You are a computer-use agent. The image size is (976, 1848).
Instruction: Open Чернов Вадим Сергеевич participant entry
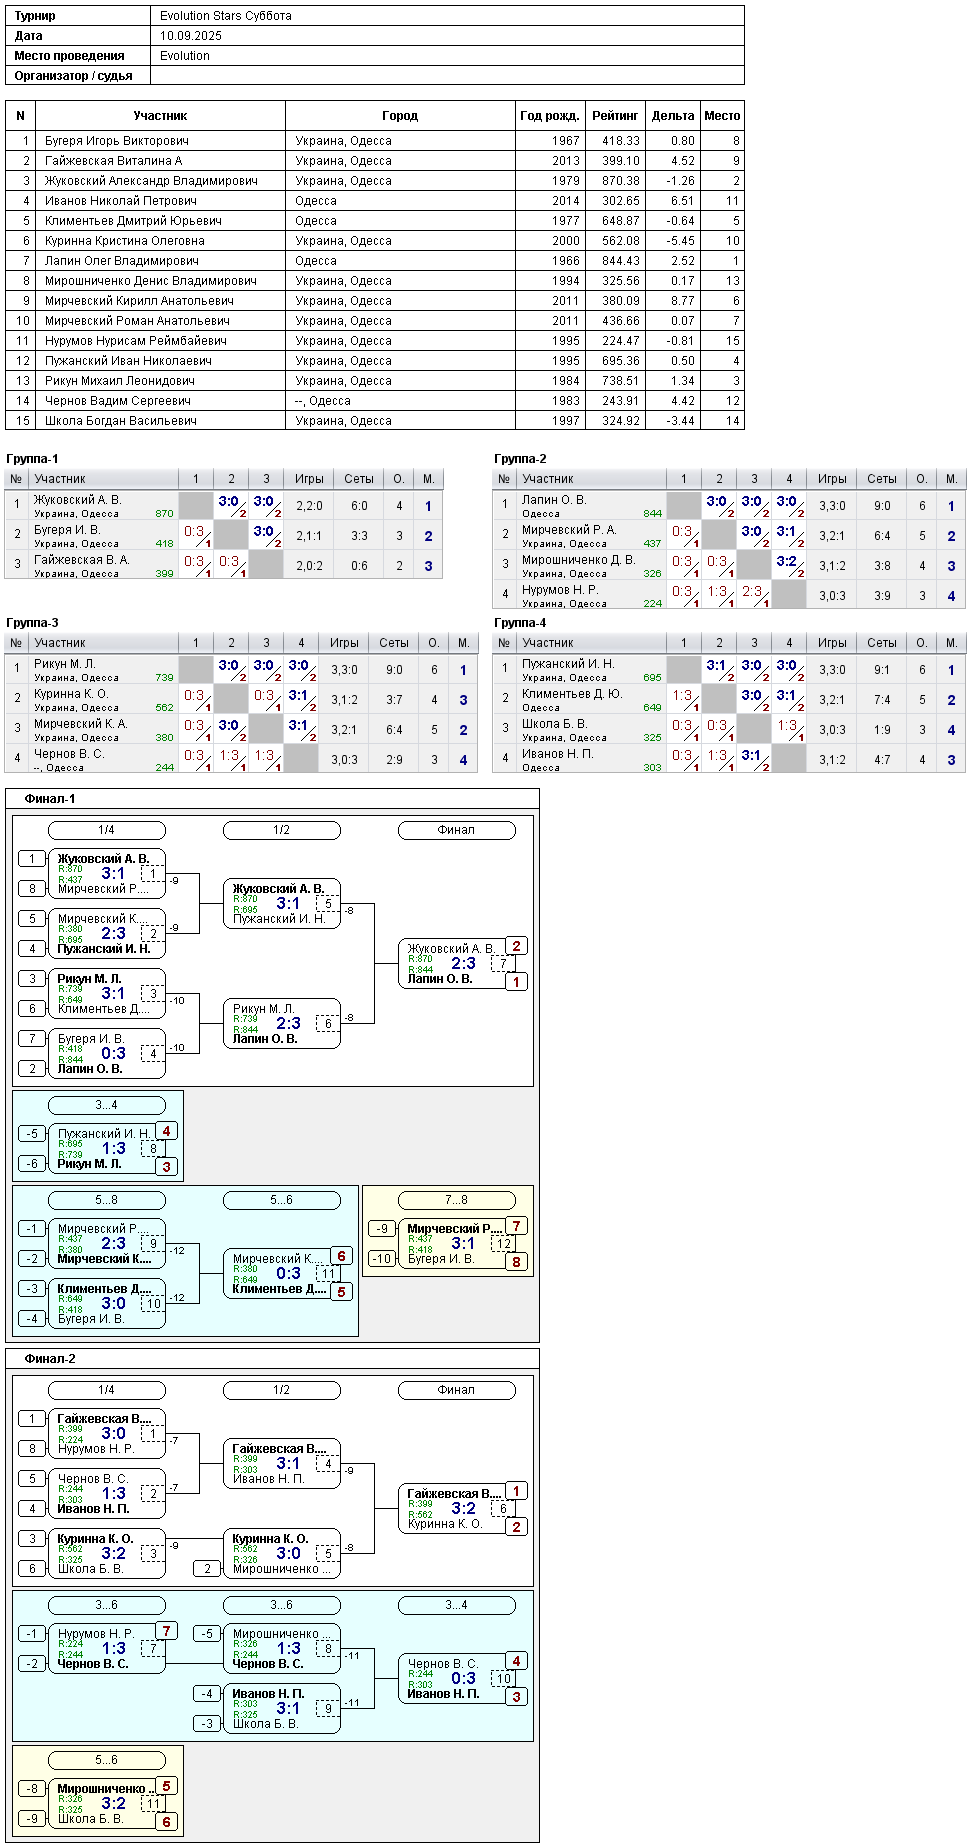[x=118, y=401]
